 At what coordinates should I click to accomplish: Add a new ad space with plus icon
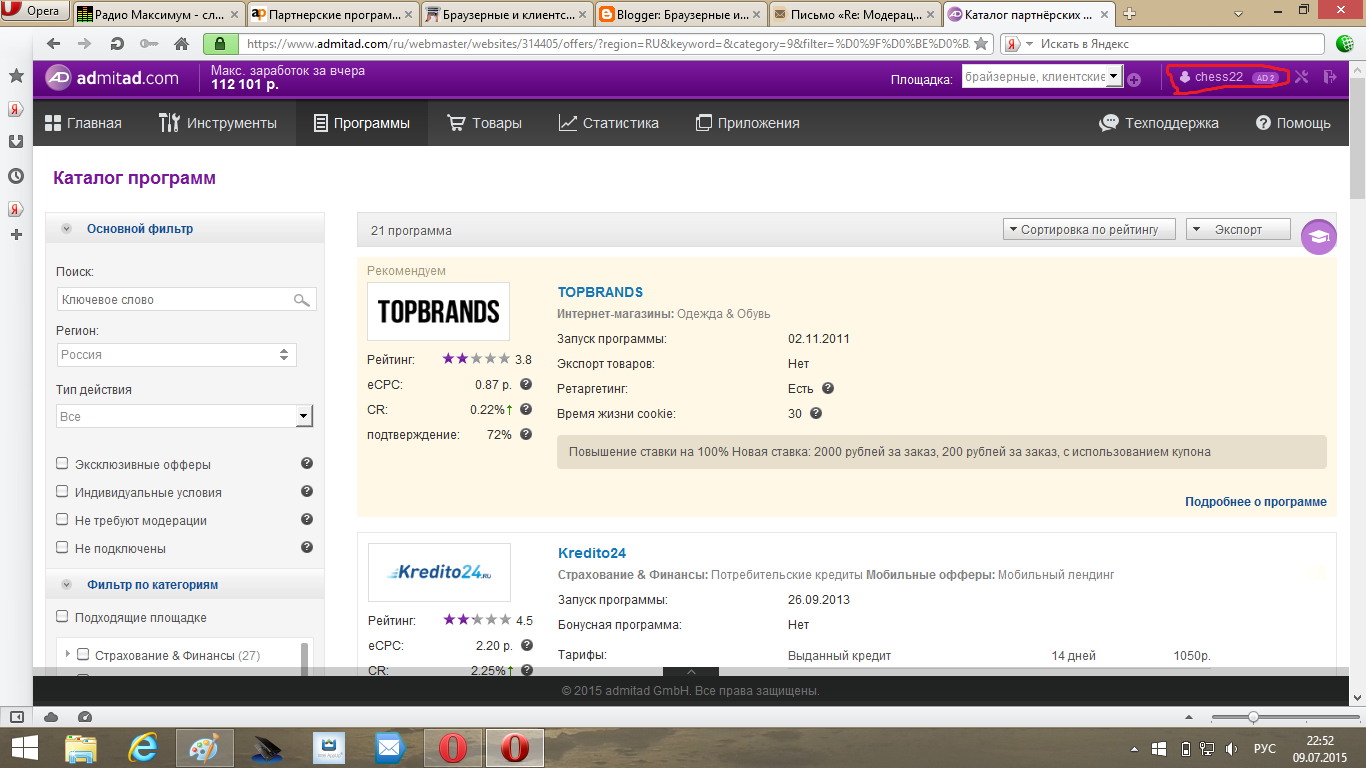(1134, 79)
